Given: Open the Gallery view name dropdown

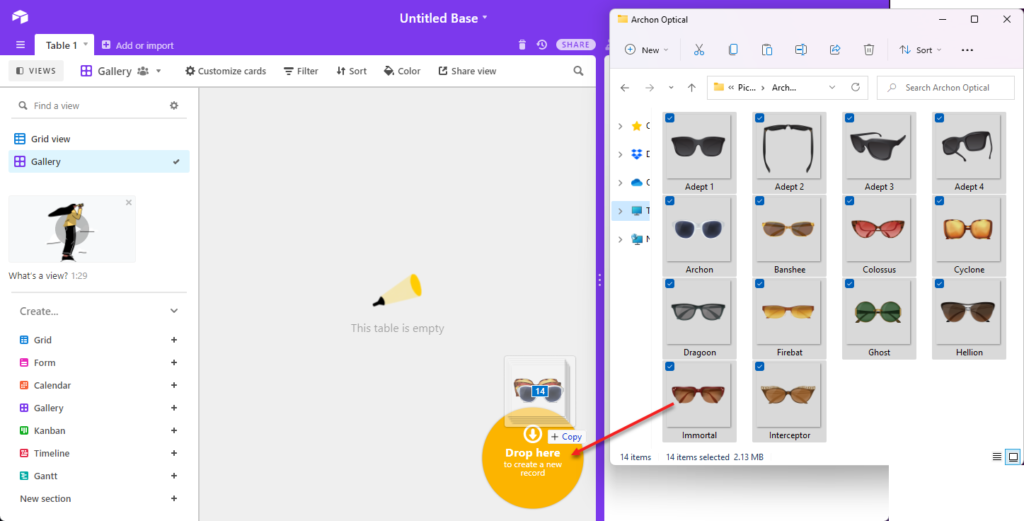Looking at the screenshot, I should 158,71.
